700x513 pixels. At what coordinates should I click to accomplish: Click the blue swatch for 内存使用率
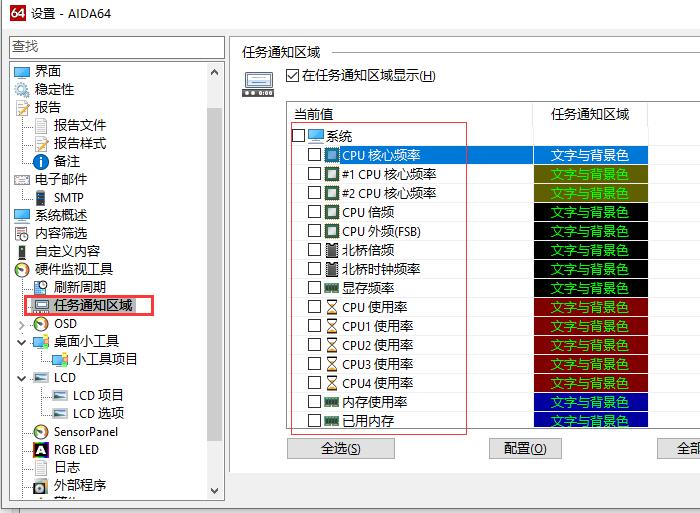tap(591, 402)
